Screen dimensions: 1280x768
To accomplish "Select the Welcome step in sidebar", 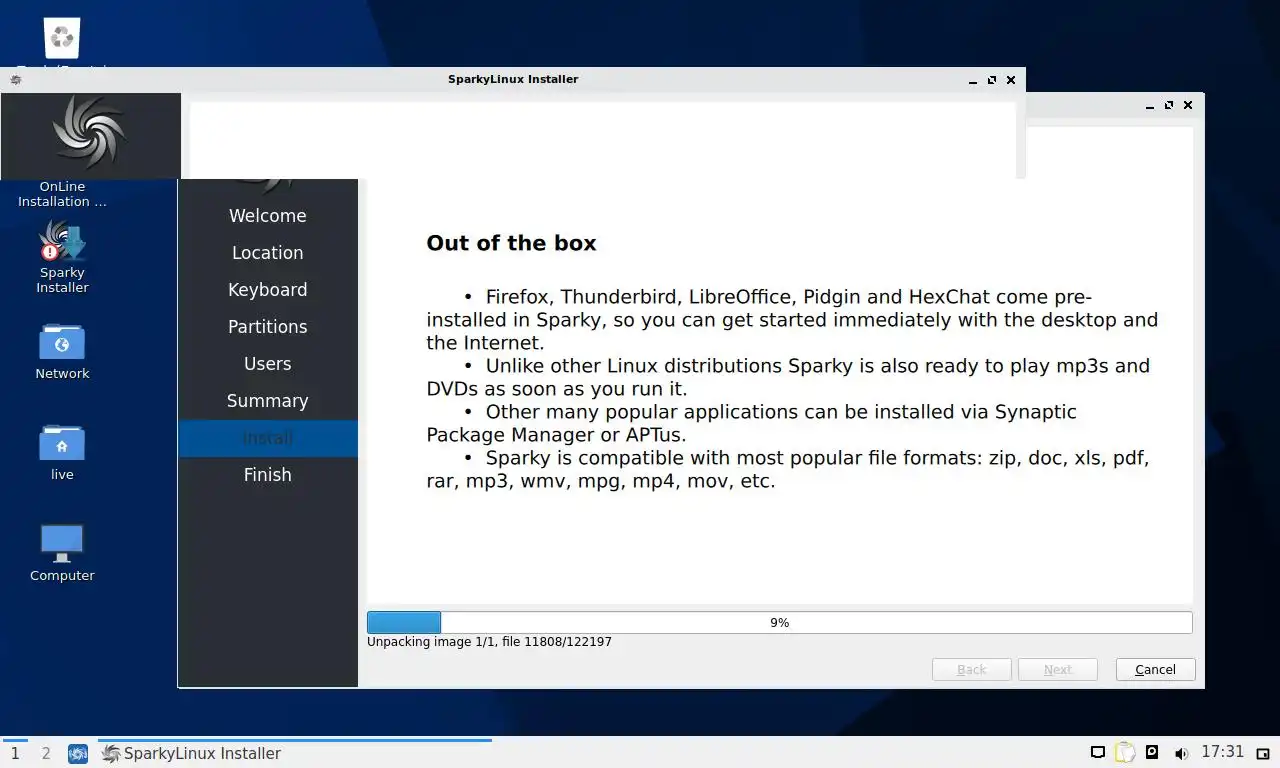I will [x=268, y=216].
